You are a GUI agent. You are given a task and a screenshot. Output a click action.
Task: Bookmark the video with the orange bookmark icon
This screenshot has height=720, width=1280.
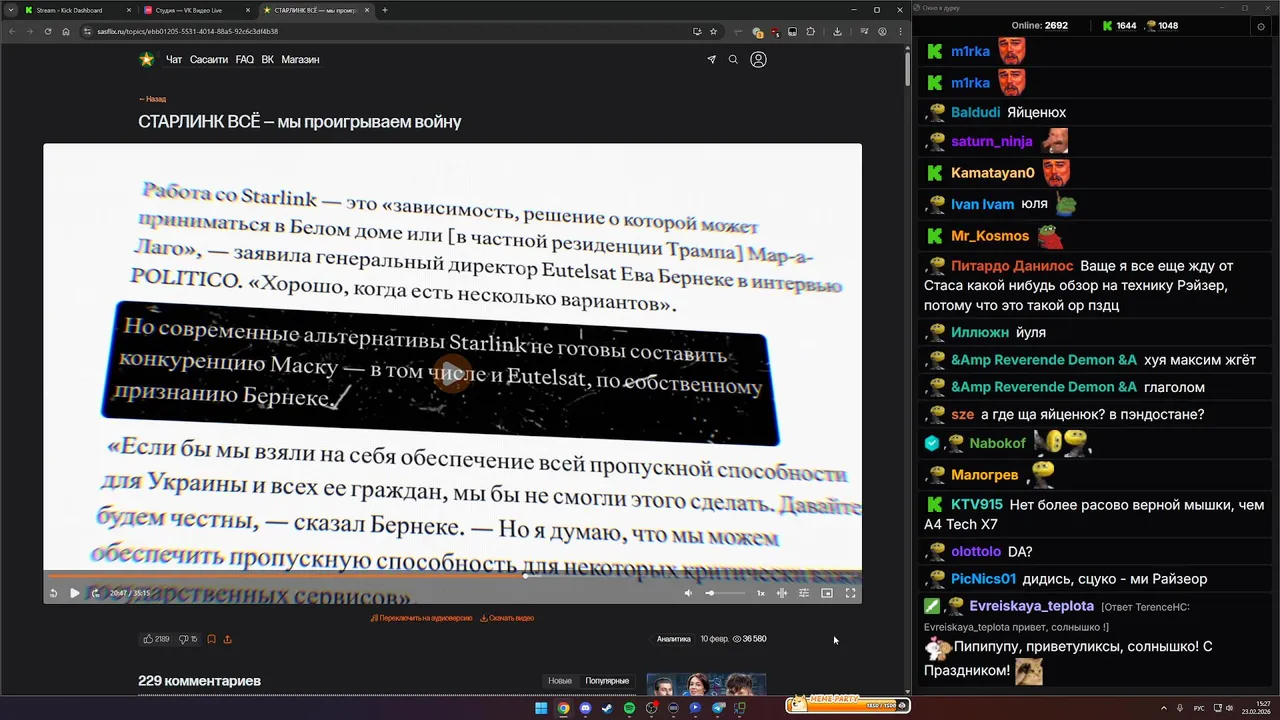[211, 639]
